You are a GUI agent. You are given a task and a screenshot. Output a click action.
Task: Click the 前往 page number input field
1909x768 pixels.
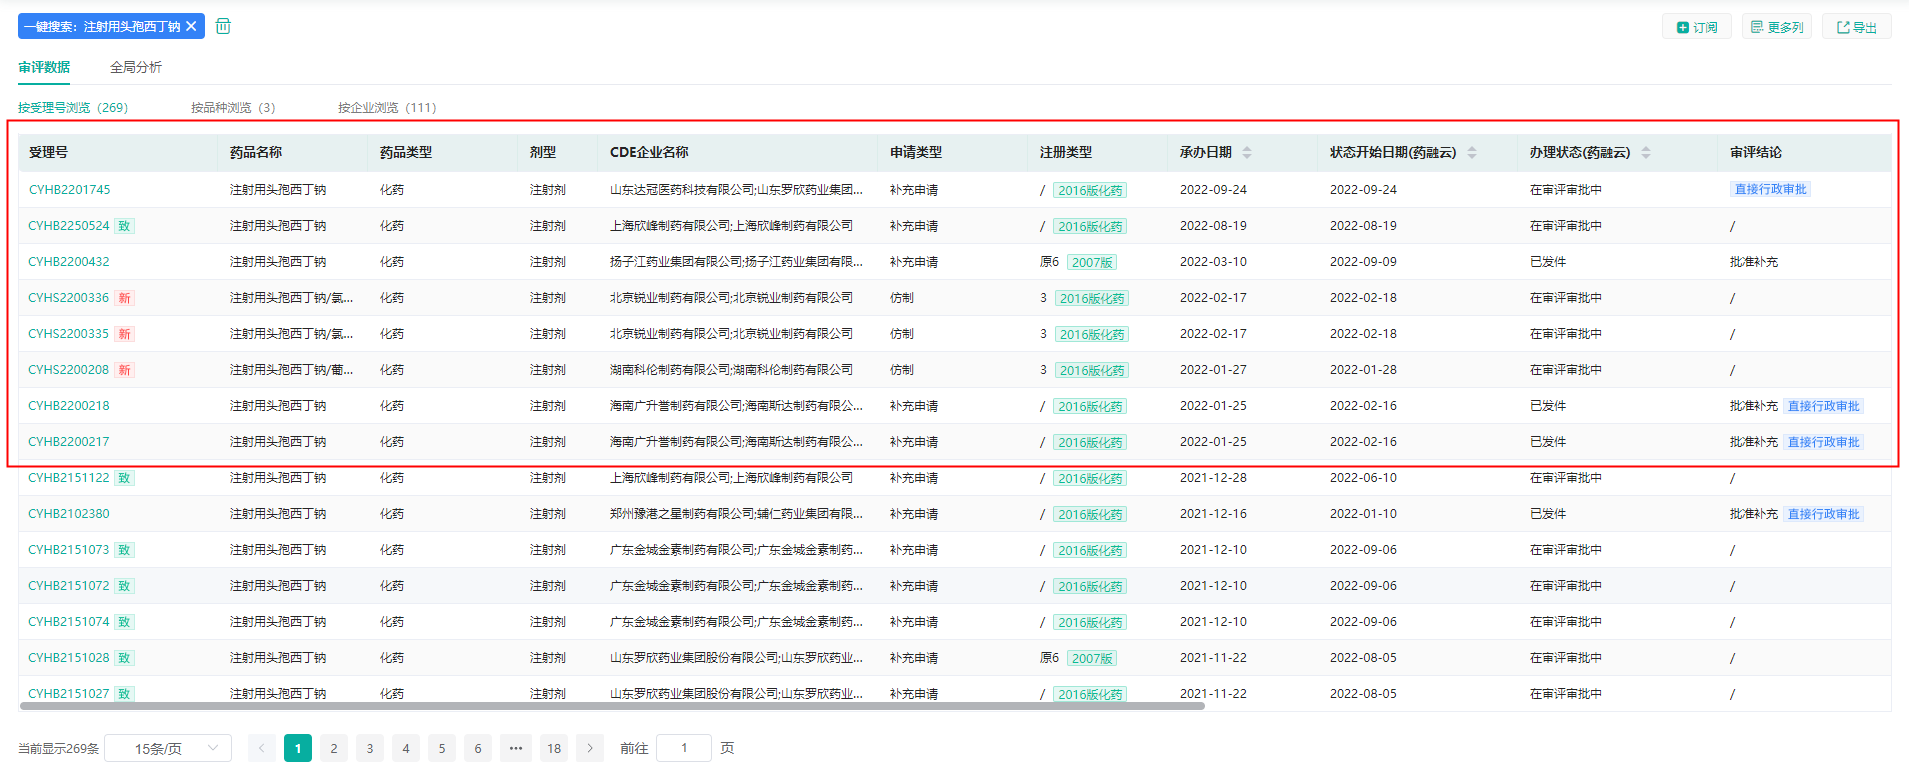pyautogui.click(x=684, y=748)
